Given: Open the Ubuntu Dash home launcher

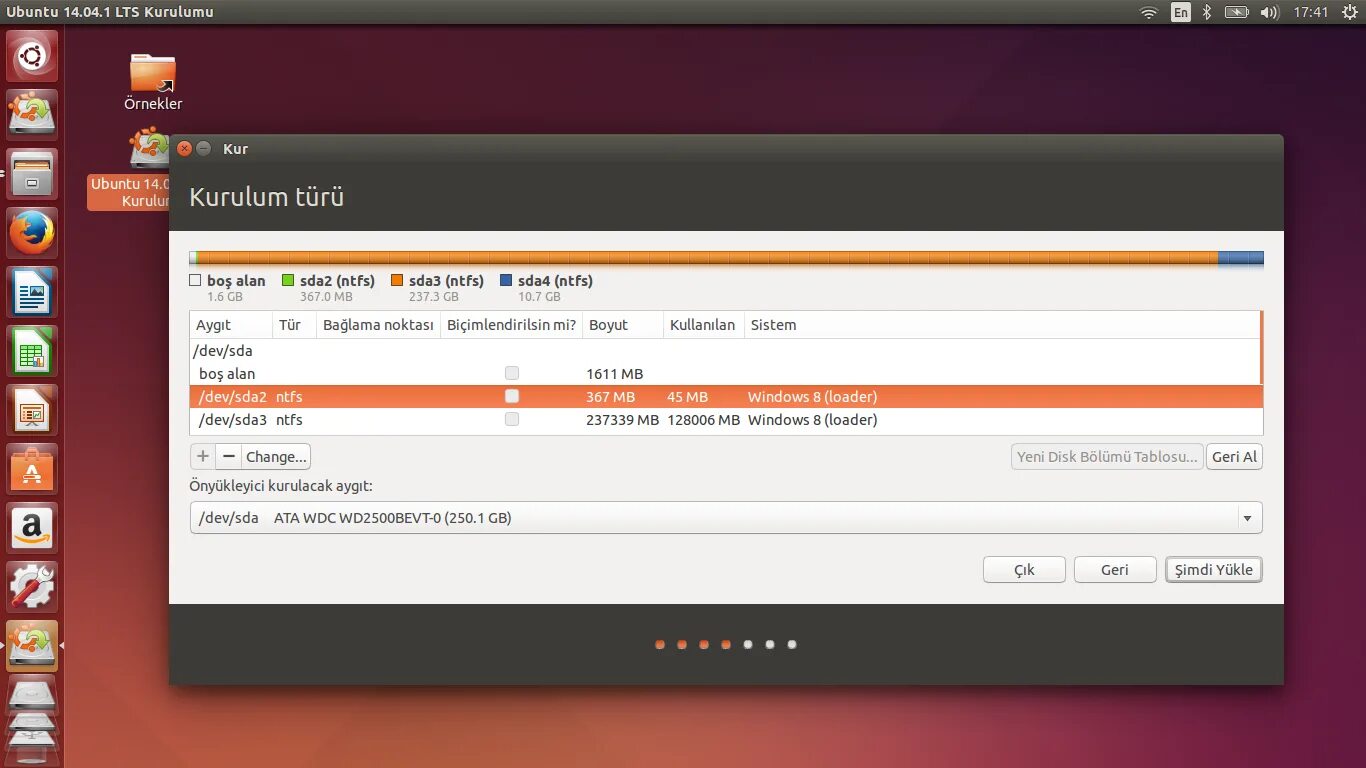Looking at the screenshot, I should pyautogui.click(x=32, y=56).
